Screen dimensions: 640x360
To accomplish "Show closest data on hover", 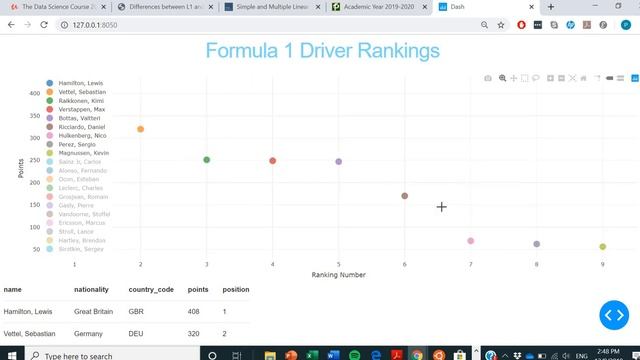I will tap(609, 78).
